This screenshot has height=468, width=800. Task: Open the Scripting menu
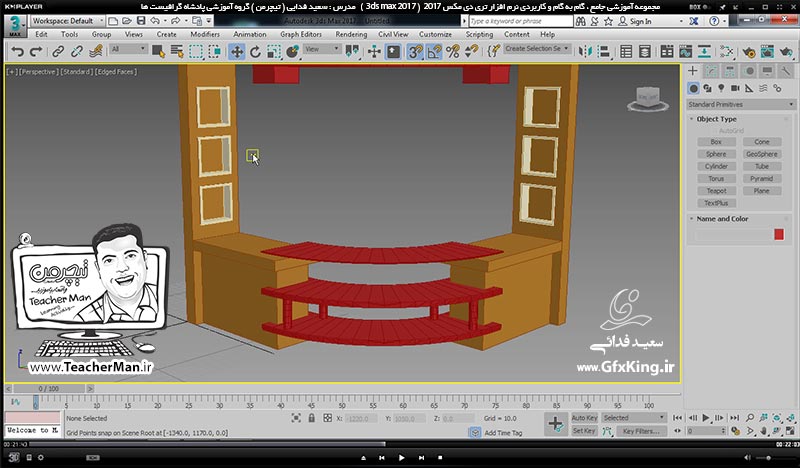479,34
